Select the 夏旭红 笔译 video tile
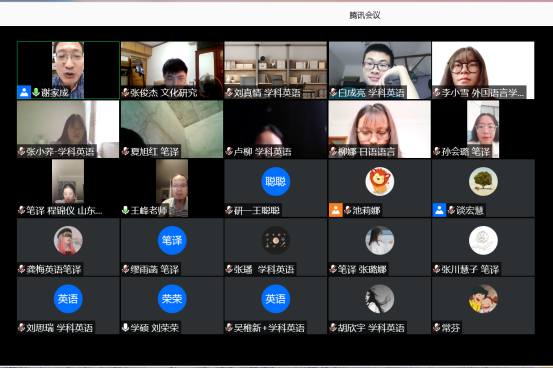 click(172, 129)
